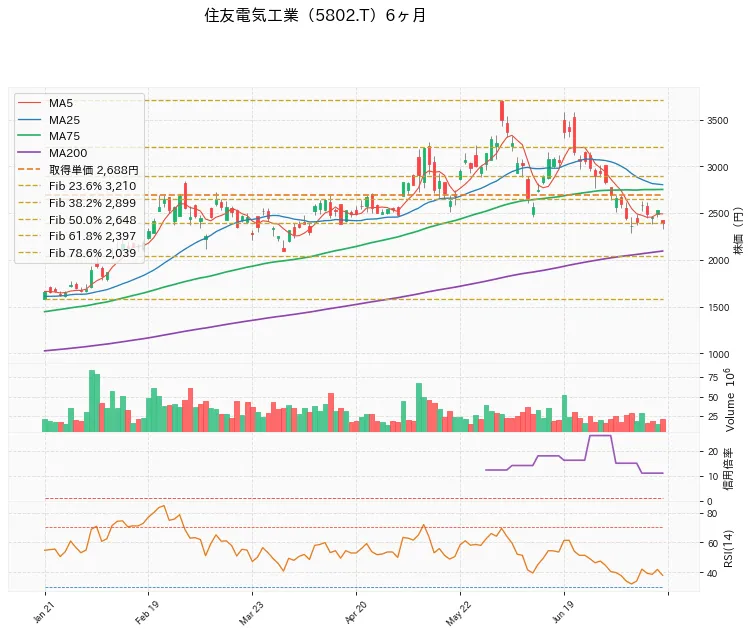Click the RSI(14) axis title

click(x=728, y=549)
